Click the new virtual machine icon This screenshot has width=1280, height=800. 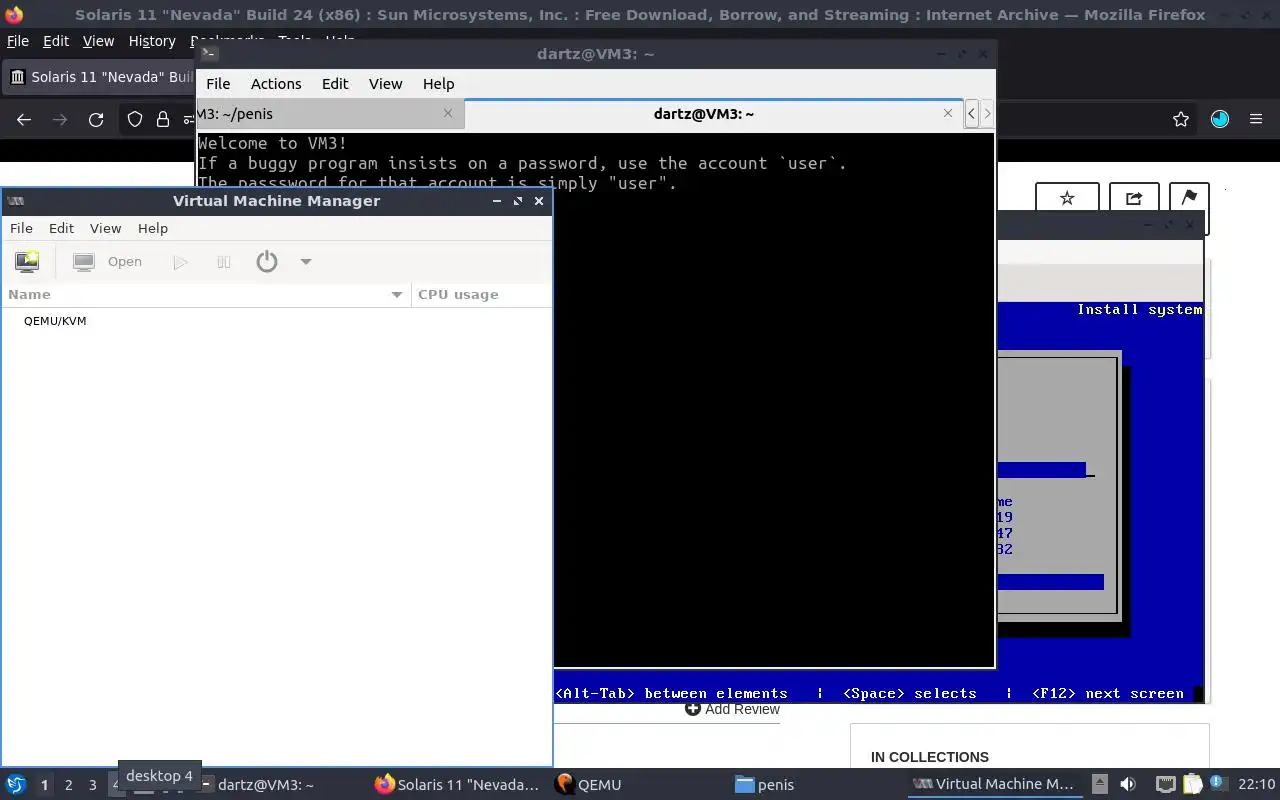27,262
